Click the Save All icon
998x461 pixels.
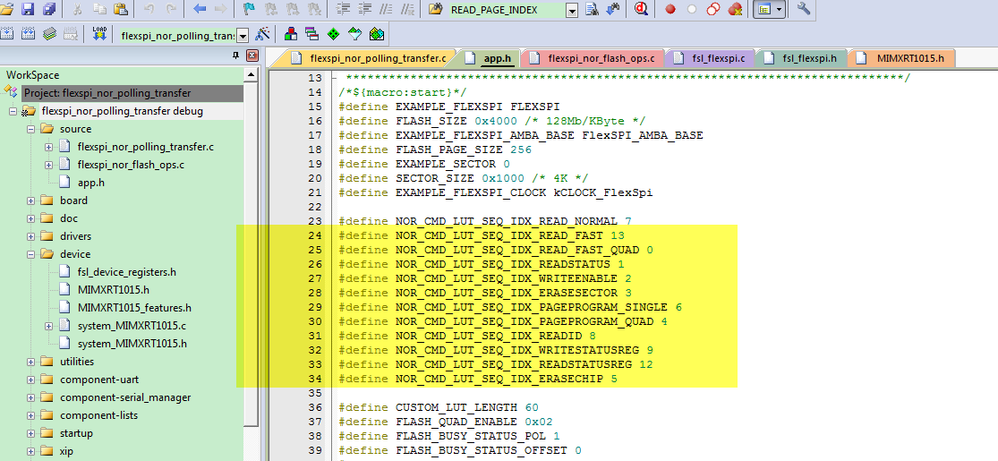pyautogui.click(x=49, y=9)
